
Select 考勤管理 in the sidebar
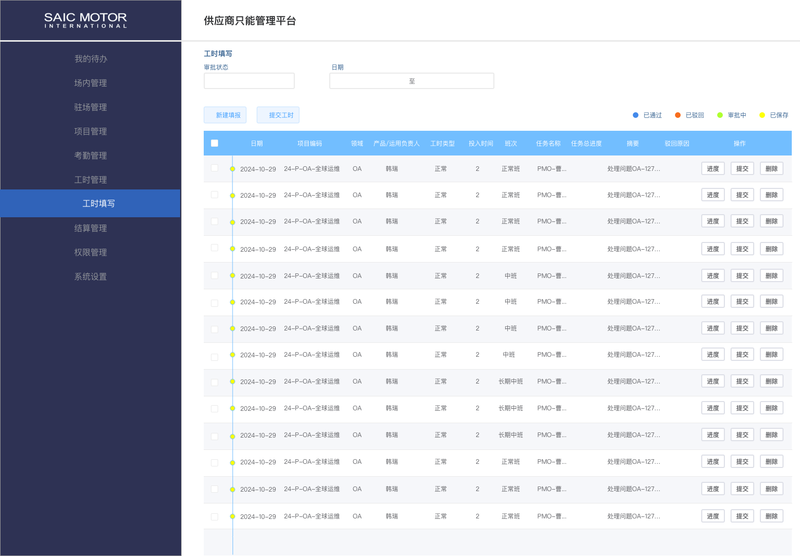tap(90, 156)
